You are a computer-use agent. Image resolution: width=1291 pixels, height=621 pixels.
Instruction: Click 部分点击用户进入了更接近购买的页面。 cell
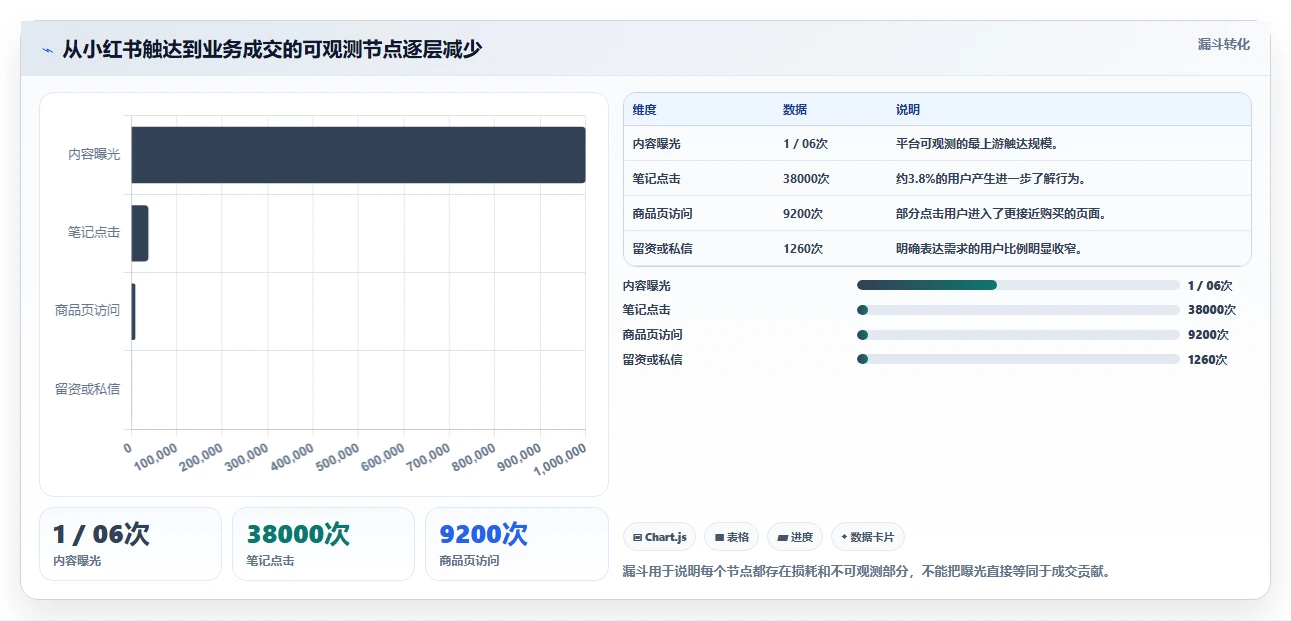tap(1001, 214)
